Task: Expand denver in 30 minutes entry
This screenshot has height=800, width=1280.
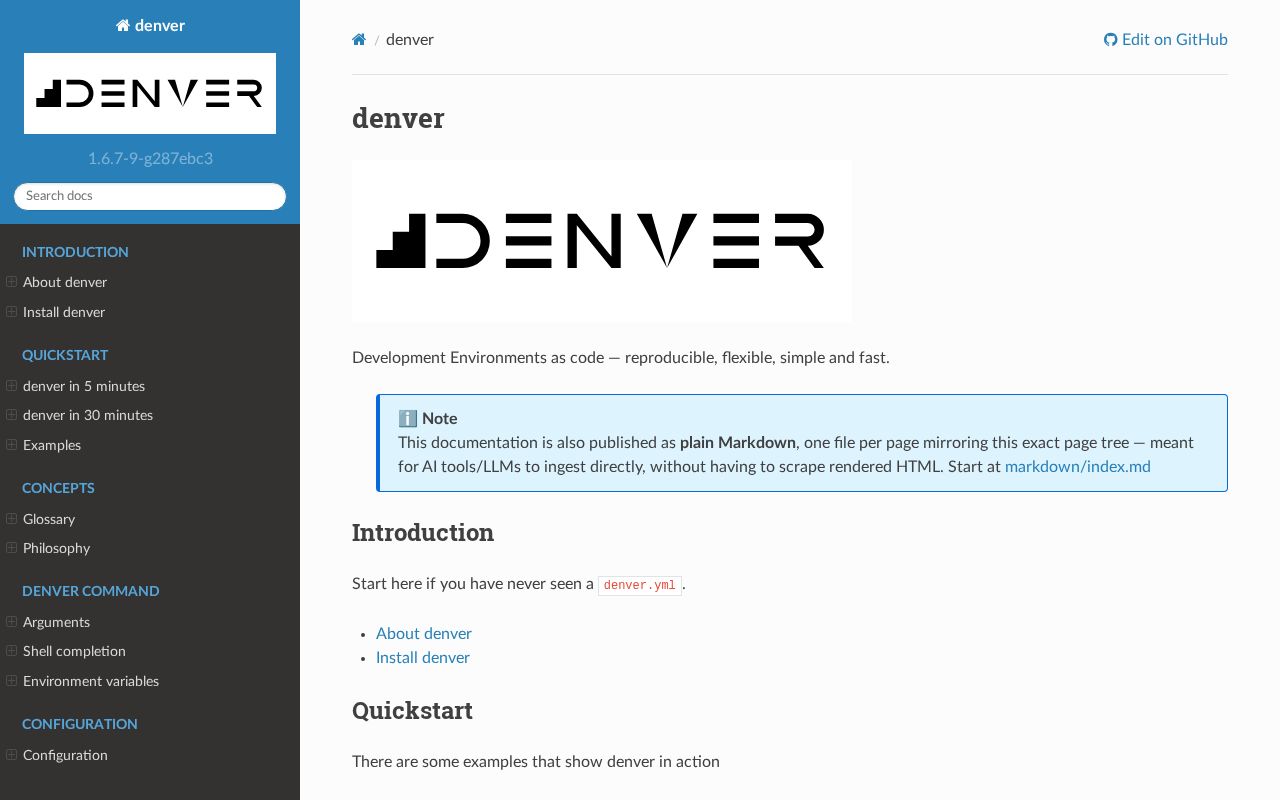Action: tap(12, 415)
